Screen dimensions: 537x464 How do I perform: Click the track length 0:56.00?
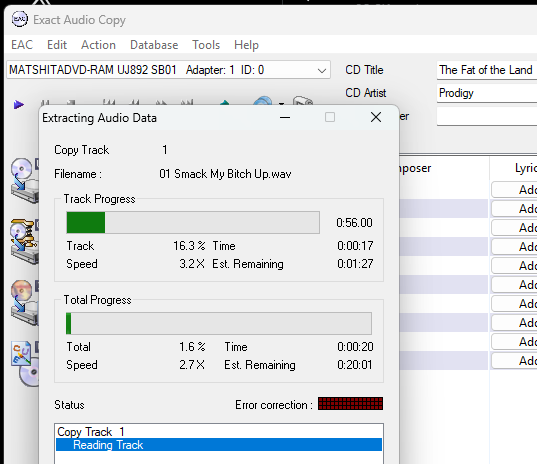click(x=354, y=223)
